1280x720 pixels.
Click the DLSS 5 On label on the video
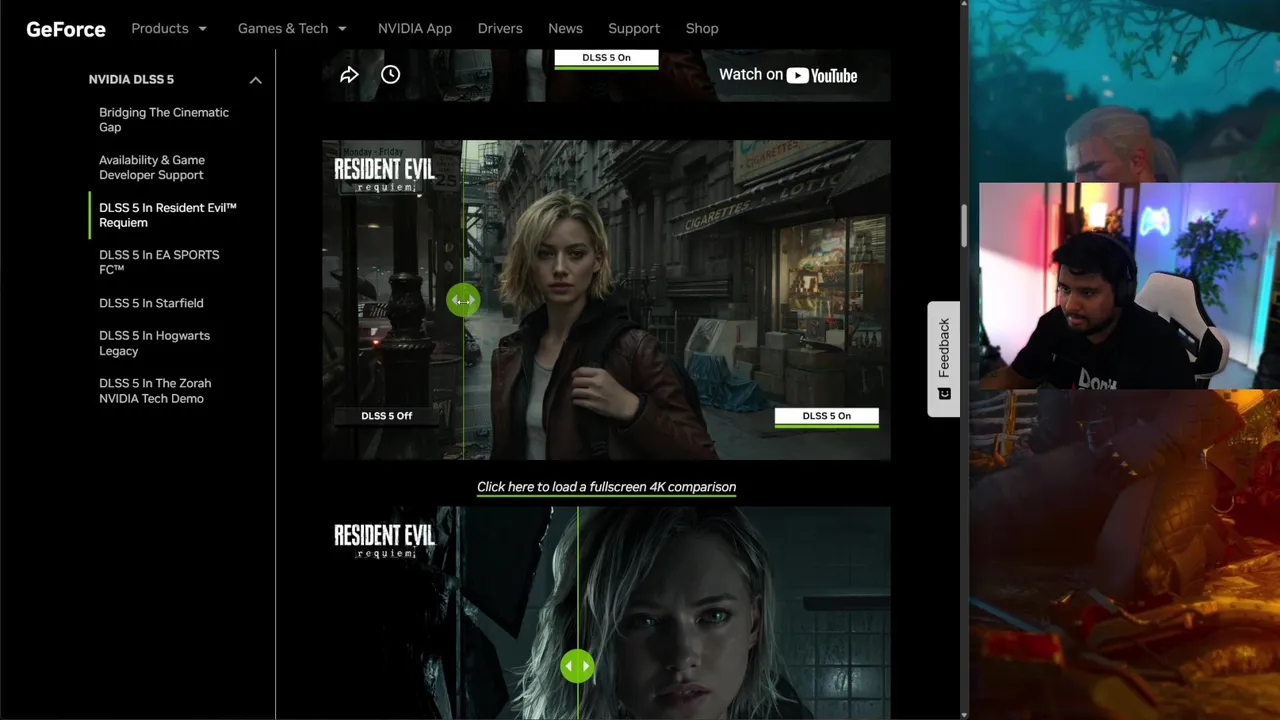pos(606,58)
